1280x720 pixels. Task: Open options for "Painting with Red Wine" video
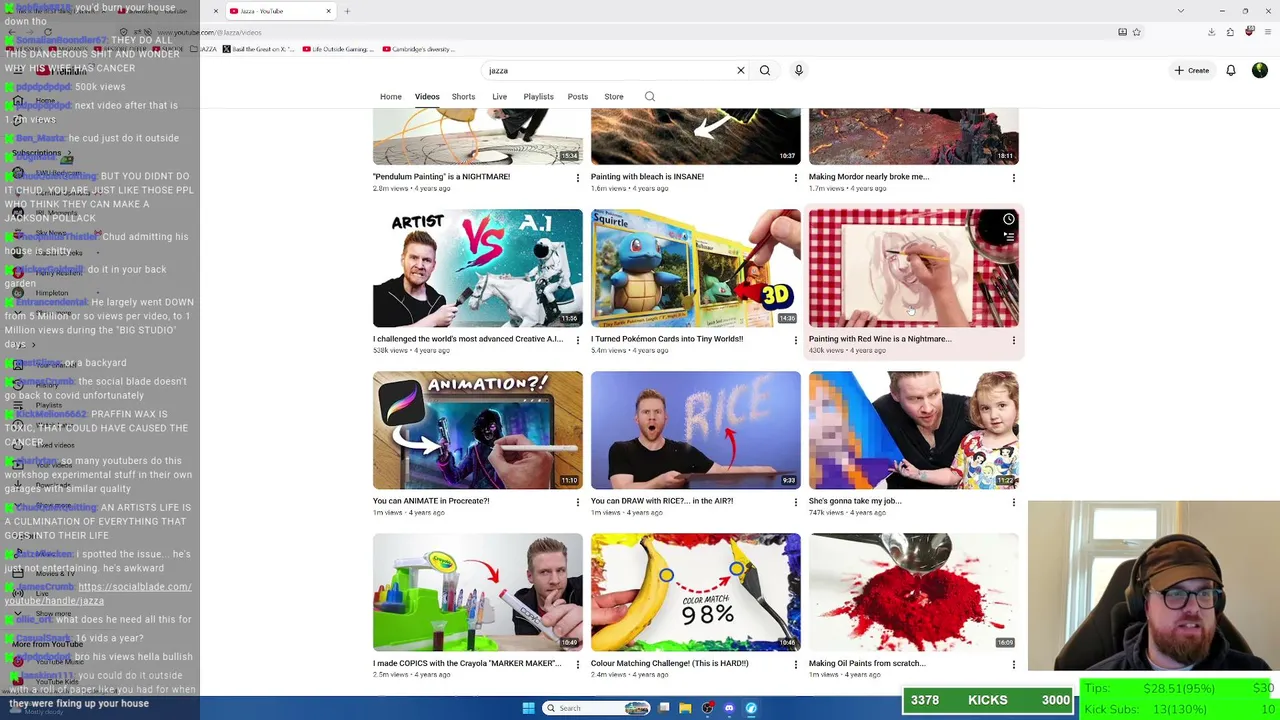point(1014,340)
